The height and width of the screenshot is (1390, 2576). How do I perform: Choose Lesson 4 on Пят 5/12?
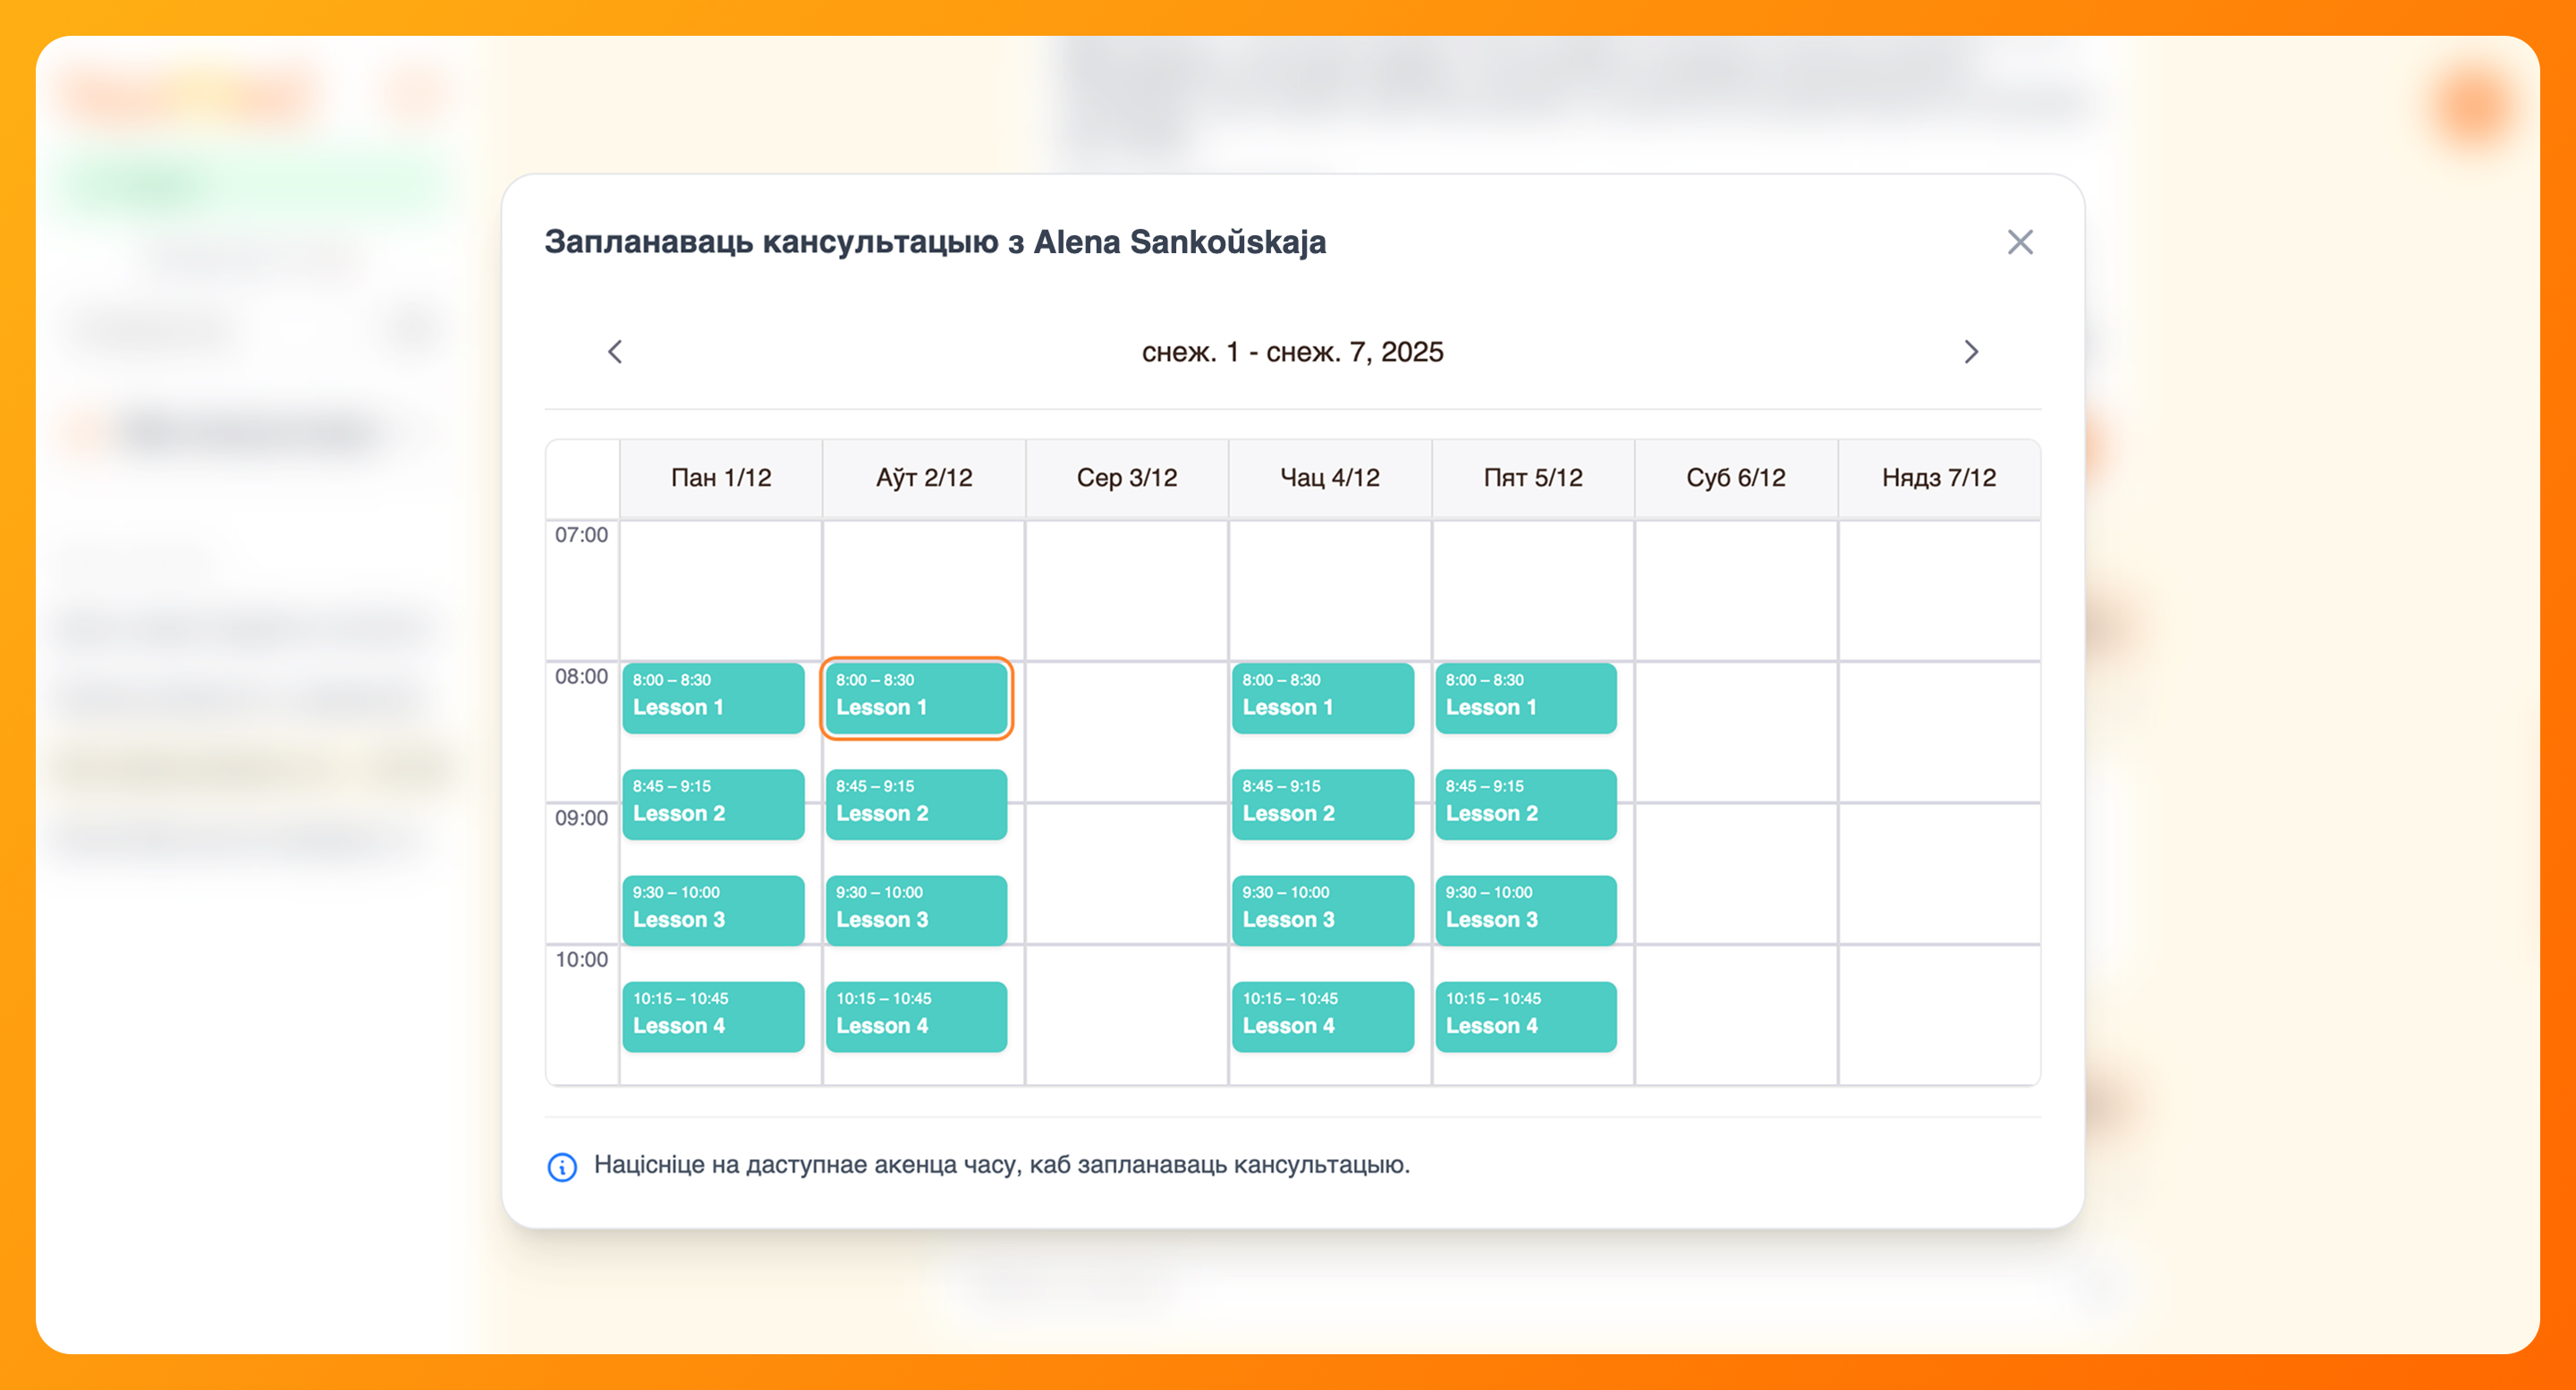pyautogui.click(x=1525, y=1016)
